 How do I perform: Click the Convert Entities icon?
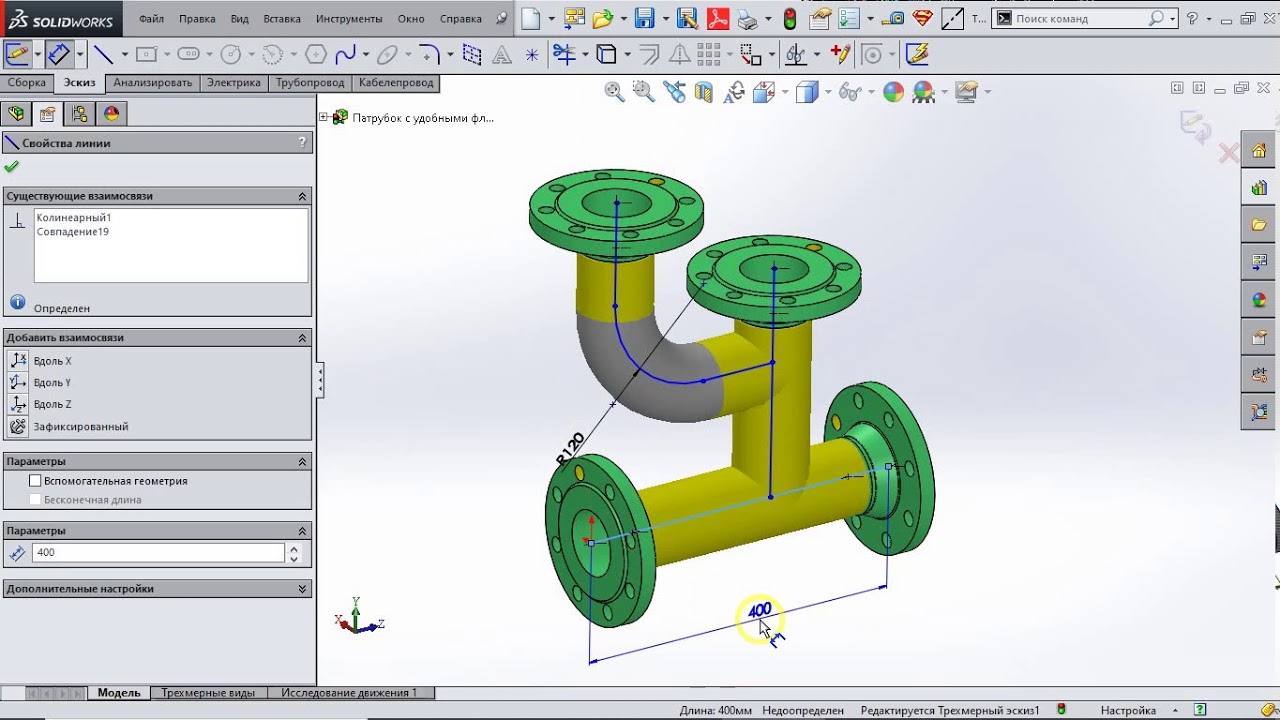click(606, 54)
